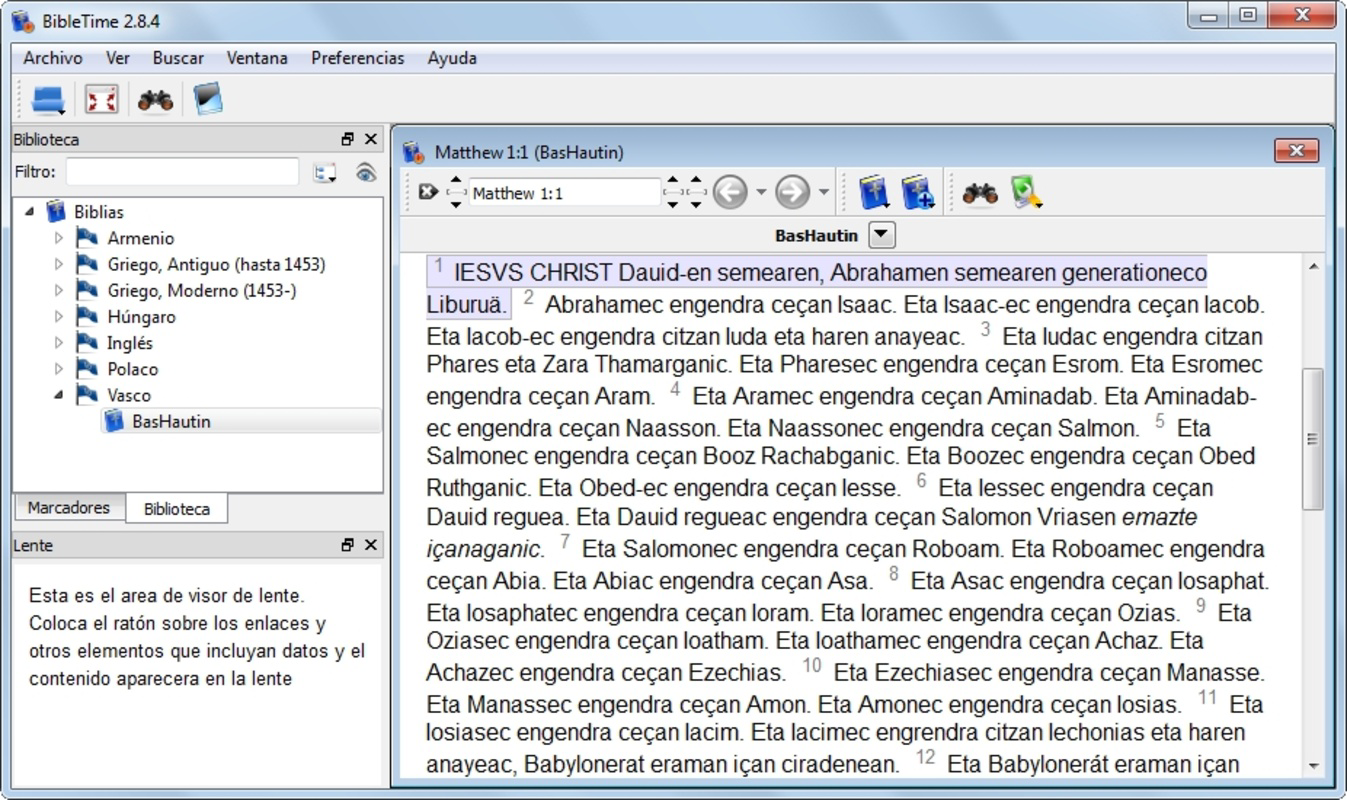Click the Vasco flag icon
The height and width of the screenshot is (800, 1347).
[88, 395]
